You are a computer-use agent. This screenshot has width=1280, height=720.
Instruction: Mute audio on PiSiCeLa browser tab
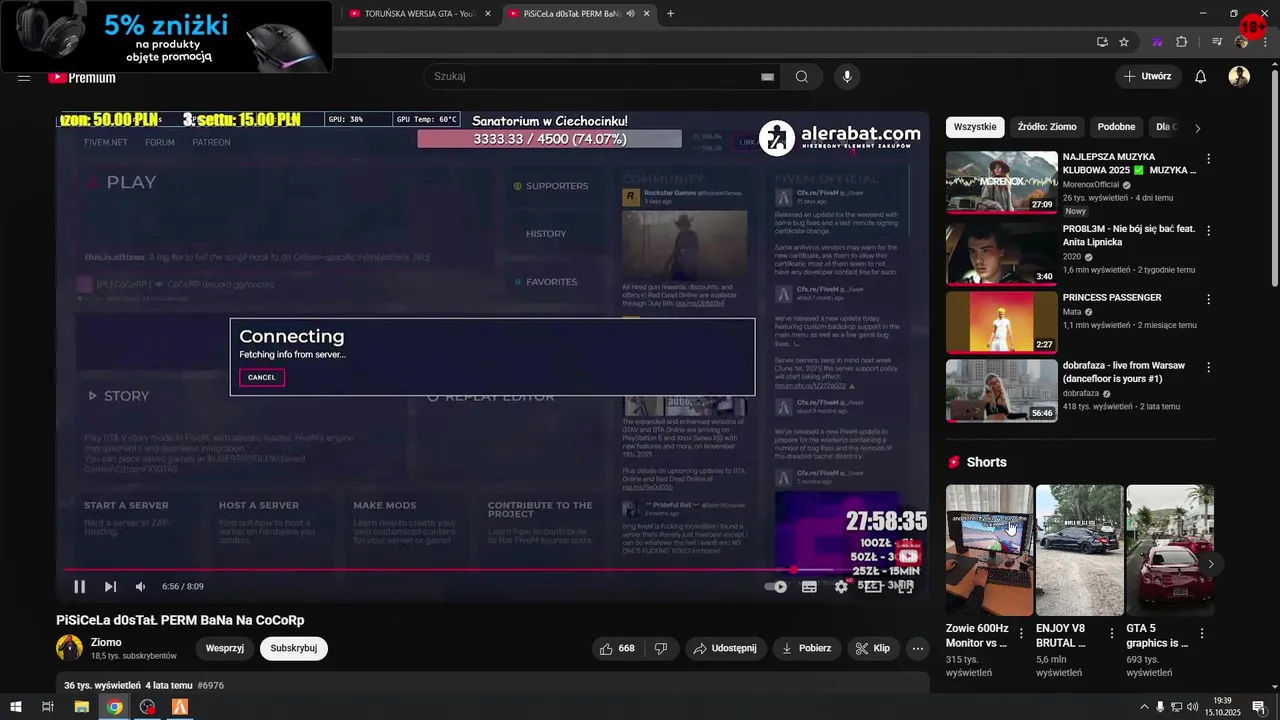click(x=630, y=13)
